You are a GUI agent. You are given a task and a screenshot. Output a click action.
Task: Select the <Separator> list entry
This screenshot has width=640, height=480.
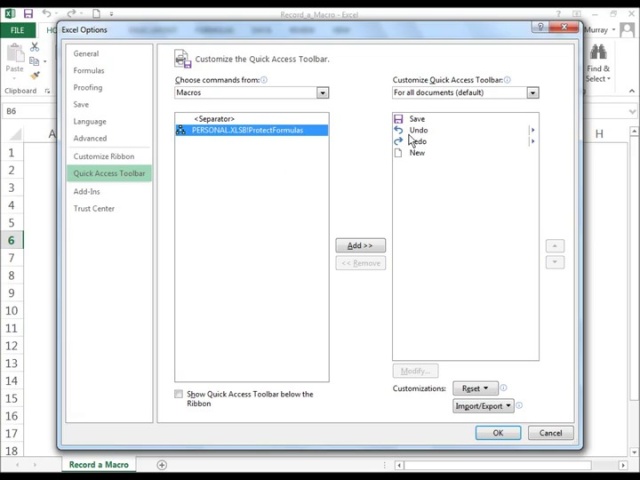pyautogui.click(x=251, y=119)
